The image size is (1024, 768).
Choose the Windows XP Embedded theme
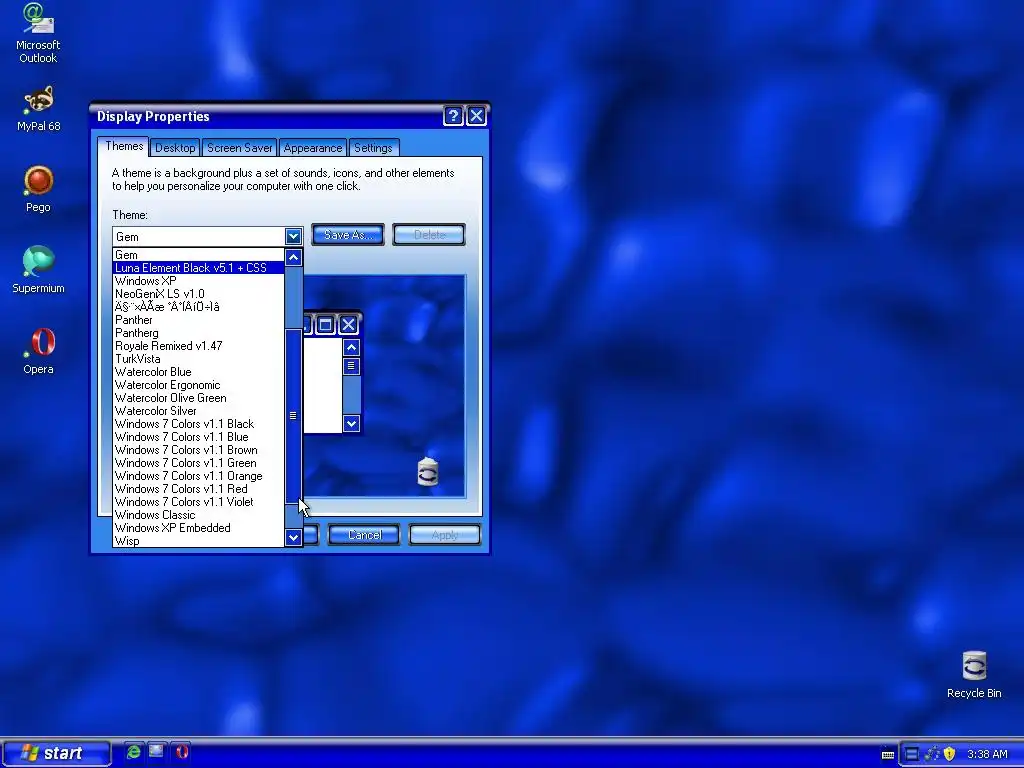pyautogui.click(x=199, y=528)
